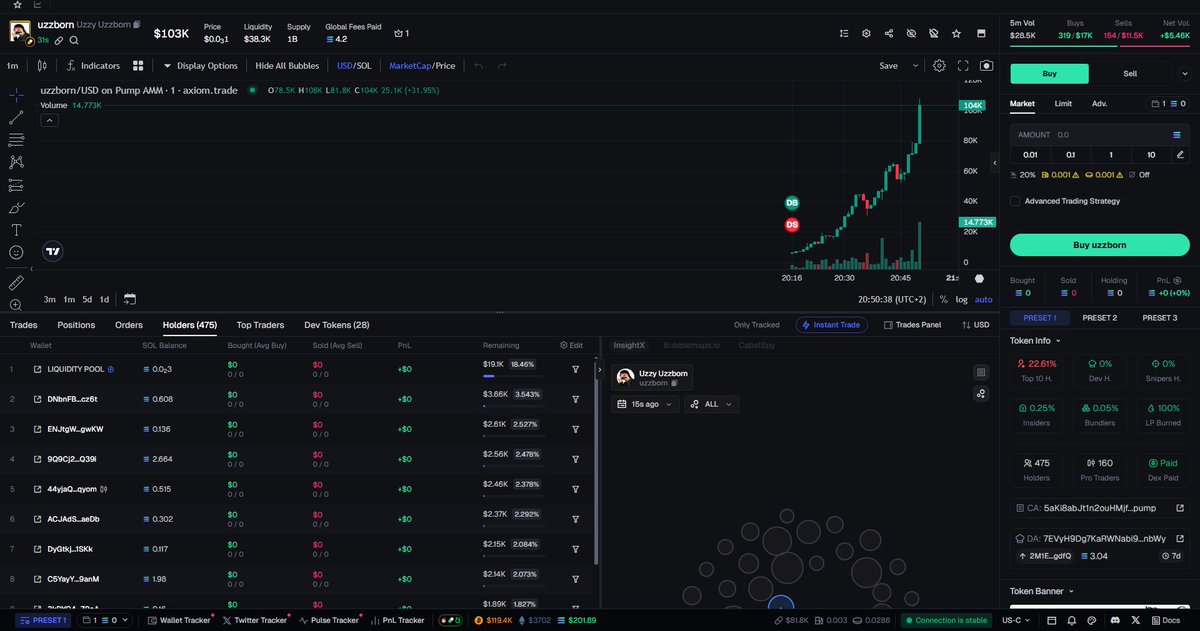Choose the 0.1 quick amount

pyautogui.click(x=1071, y=155)
